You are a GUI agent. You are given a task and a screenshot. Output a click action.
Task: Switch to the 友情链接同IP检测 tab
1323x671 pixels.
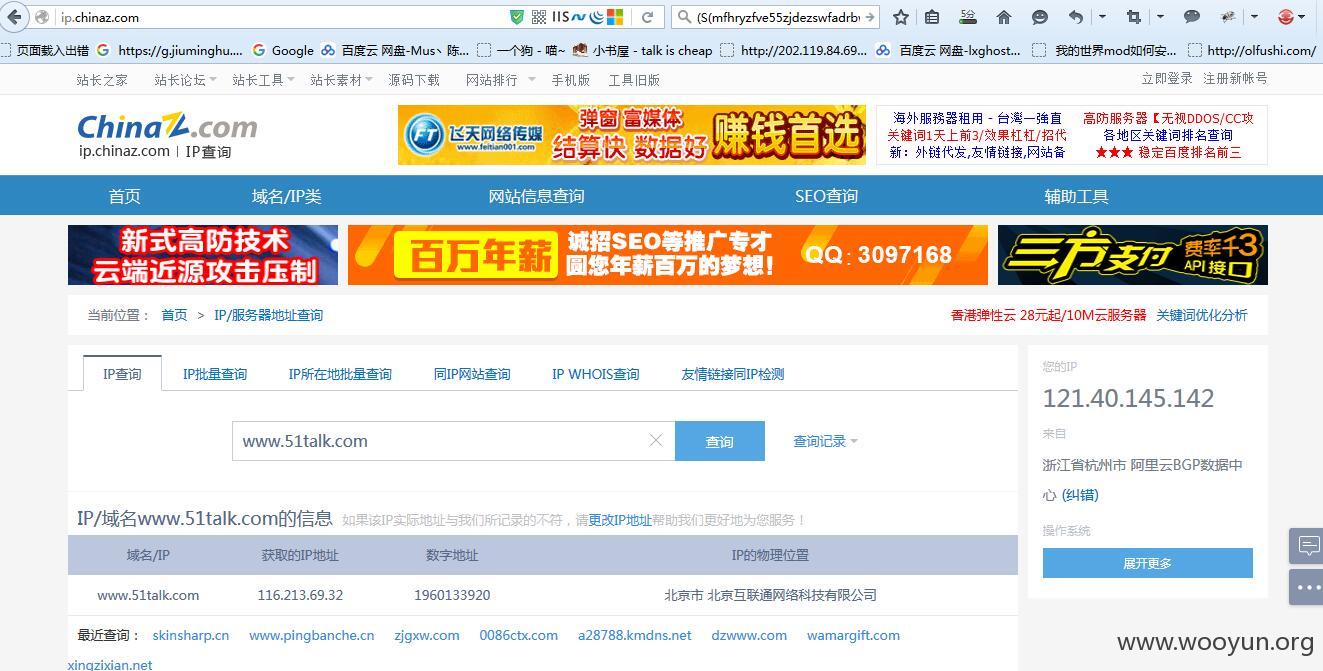(733, 374)
